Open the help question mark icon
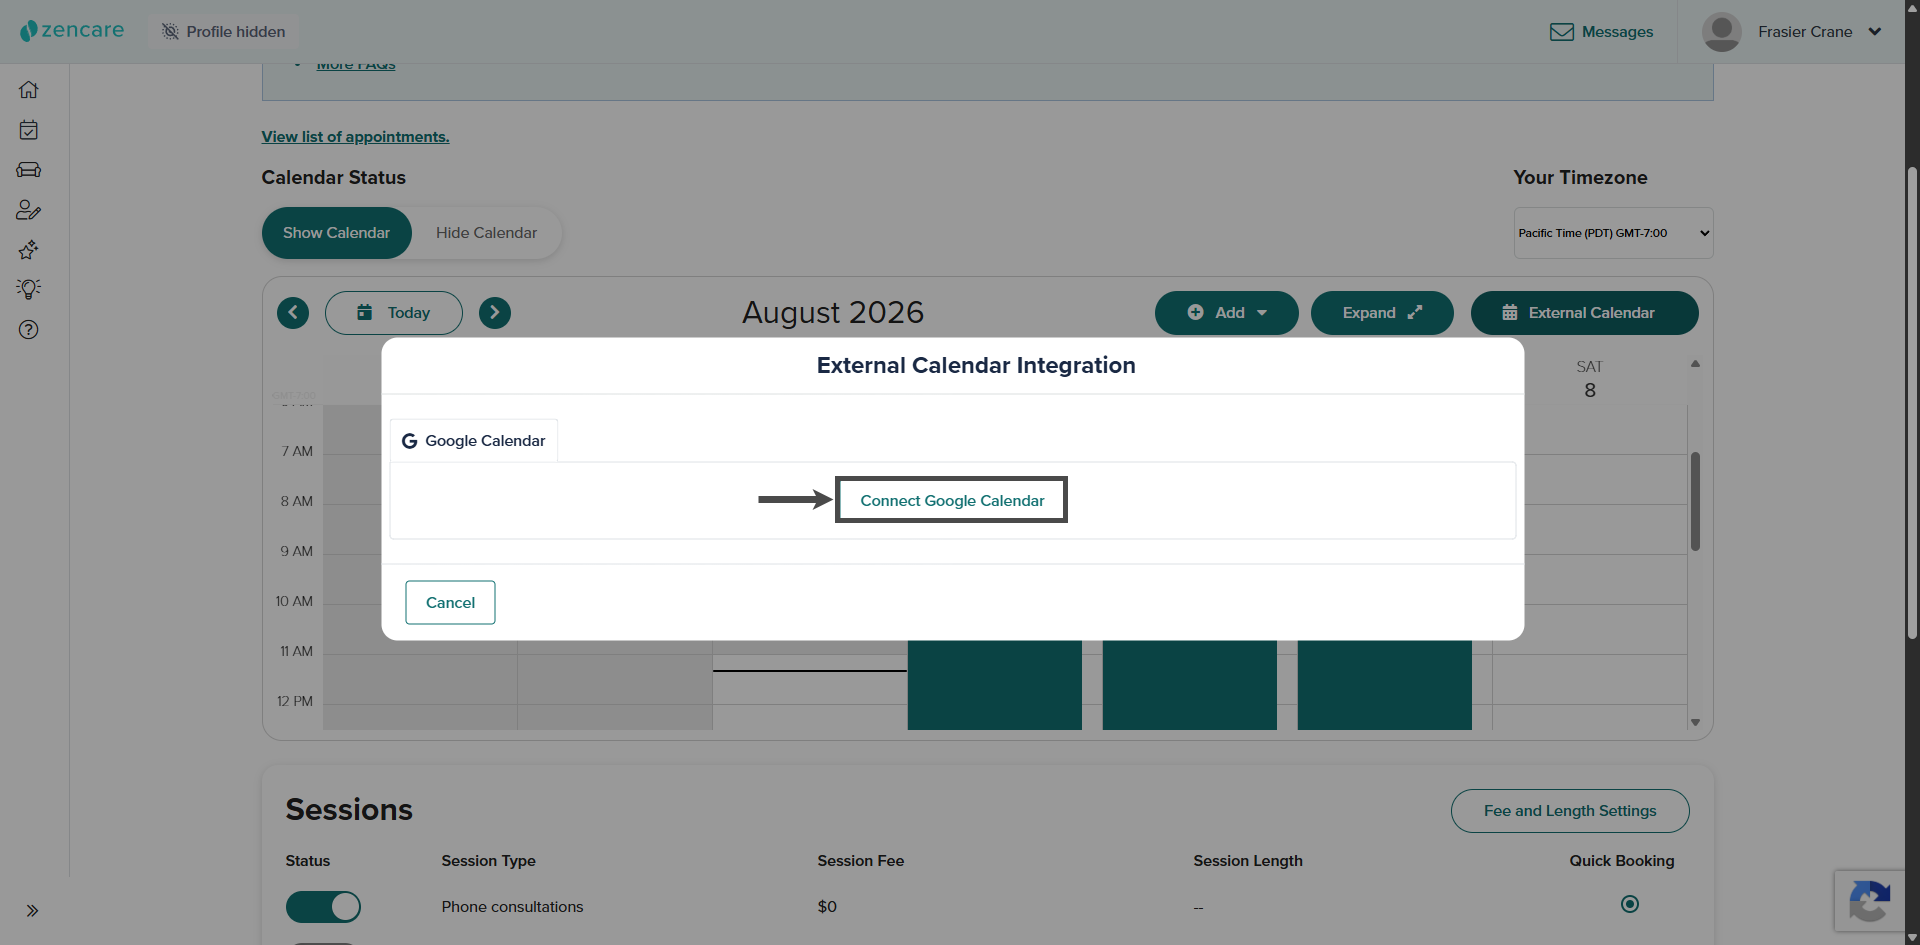Image resolution: width=1920 pixels, height=945 pixels. 29,329
